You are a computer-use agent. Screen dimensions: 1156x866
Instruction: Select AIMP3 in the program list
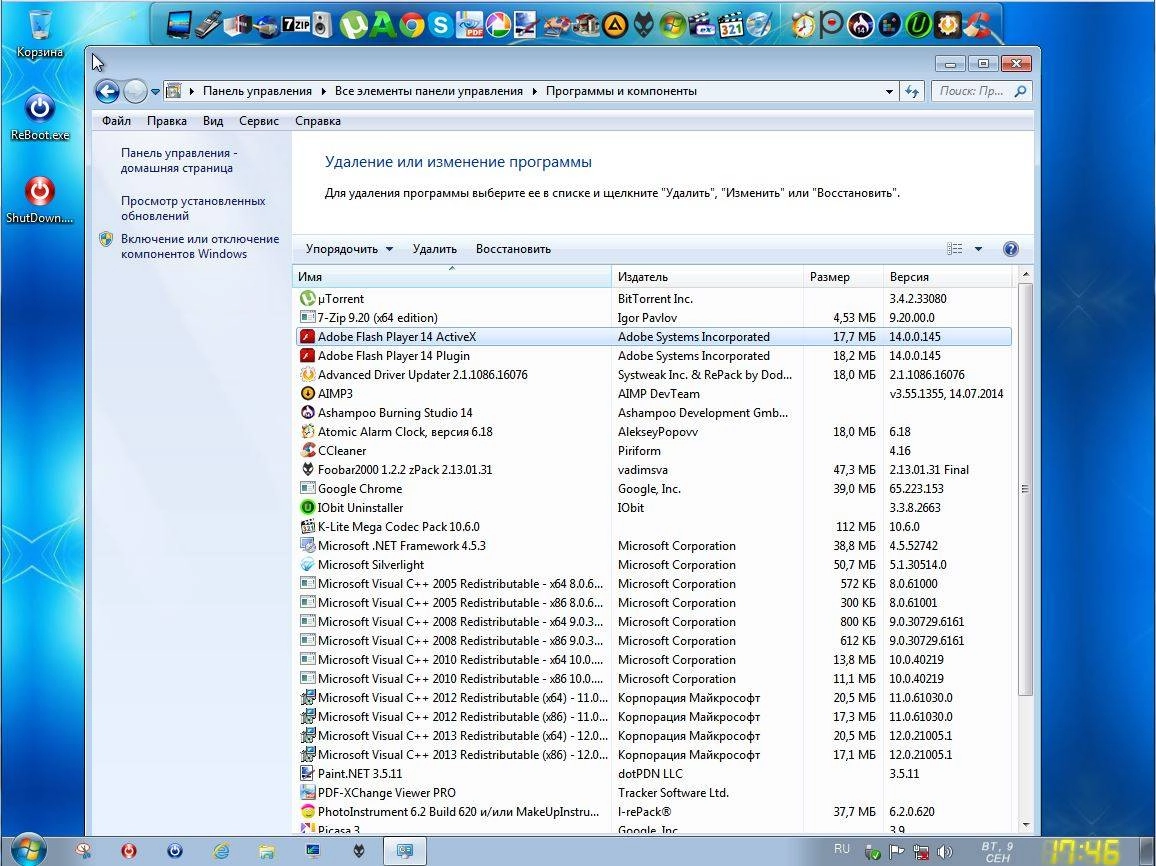click(652, 394)
